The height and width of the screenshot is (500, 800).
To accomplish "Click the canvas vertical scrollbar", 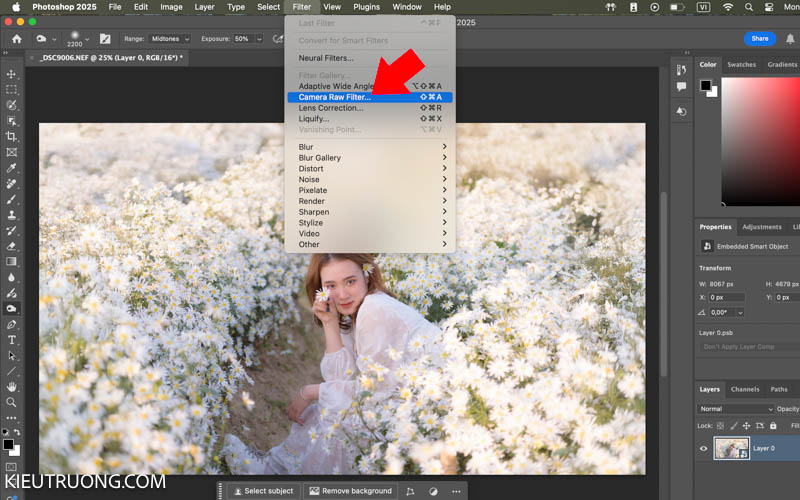I will tap(663, 283).
